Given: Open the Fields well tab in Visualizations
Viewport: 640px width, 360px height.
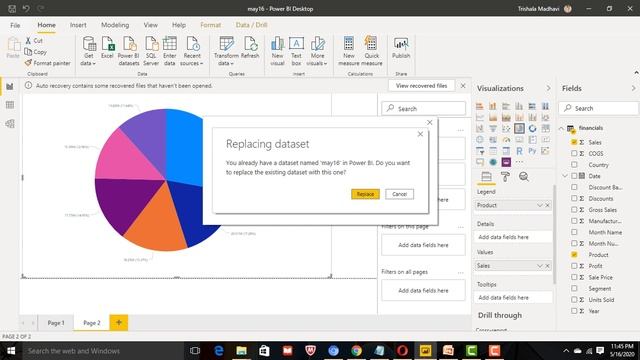Looking at the screenshot, I should pos(486,176).
